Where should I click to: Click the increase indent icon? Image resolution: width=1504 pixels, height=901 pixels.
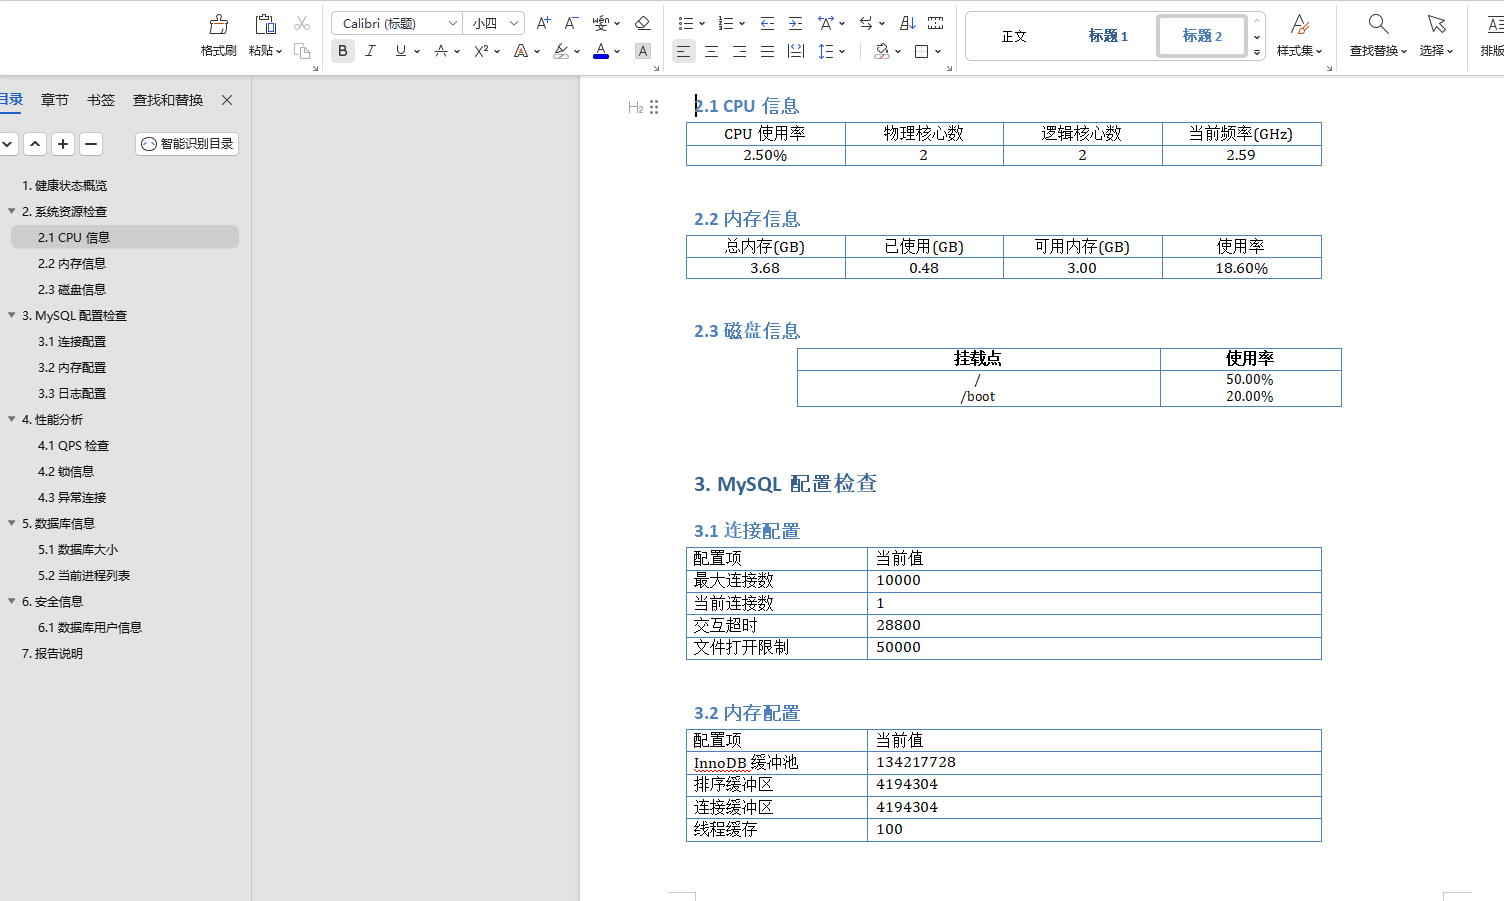[795, 23]
